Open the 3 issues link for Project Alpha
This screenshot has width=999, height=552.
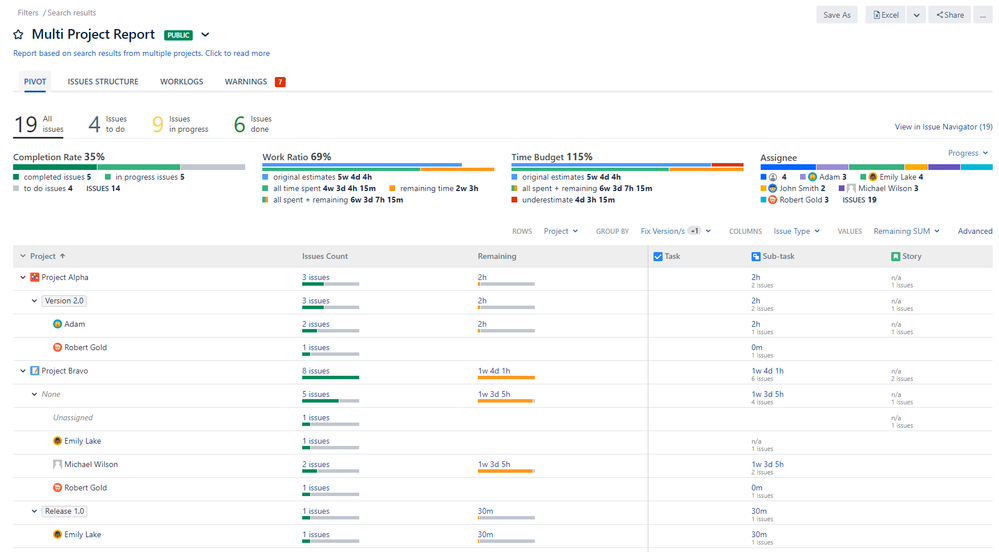pyautogui.click(x=316, y=277)
